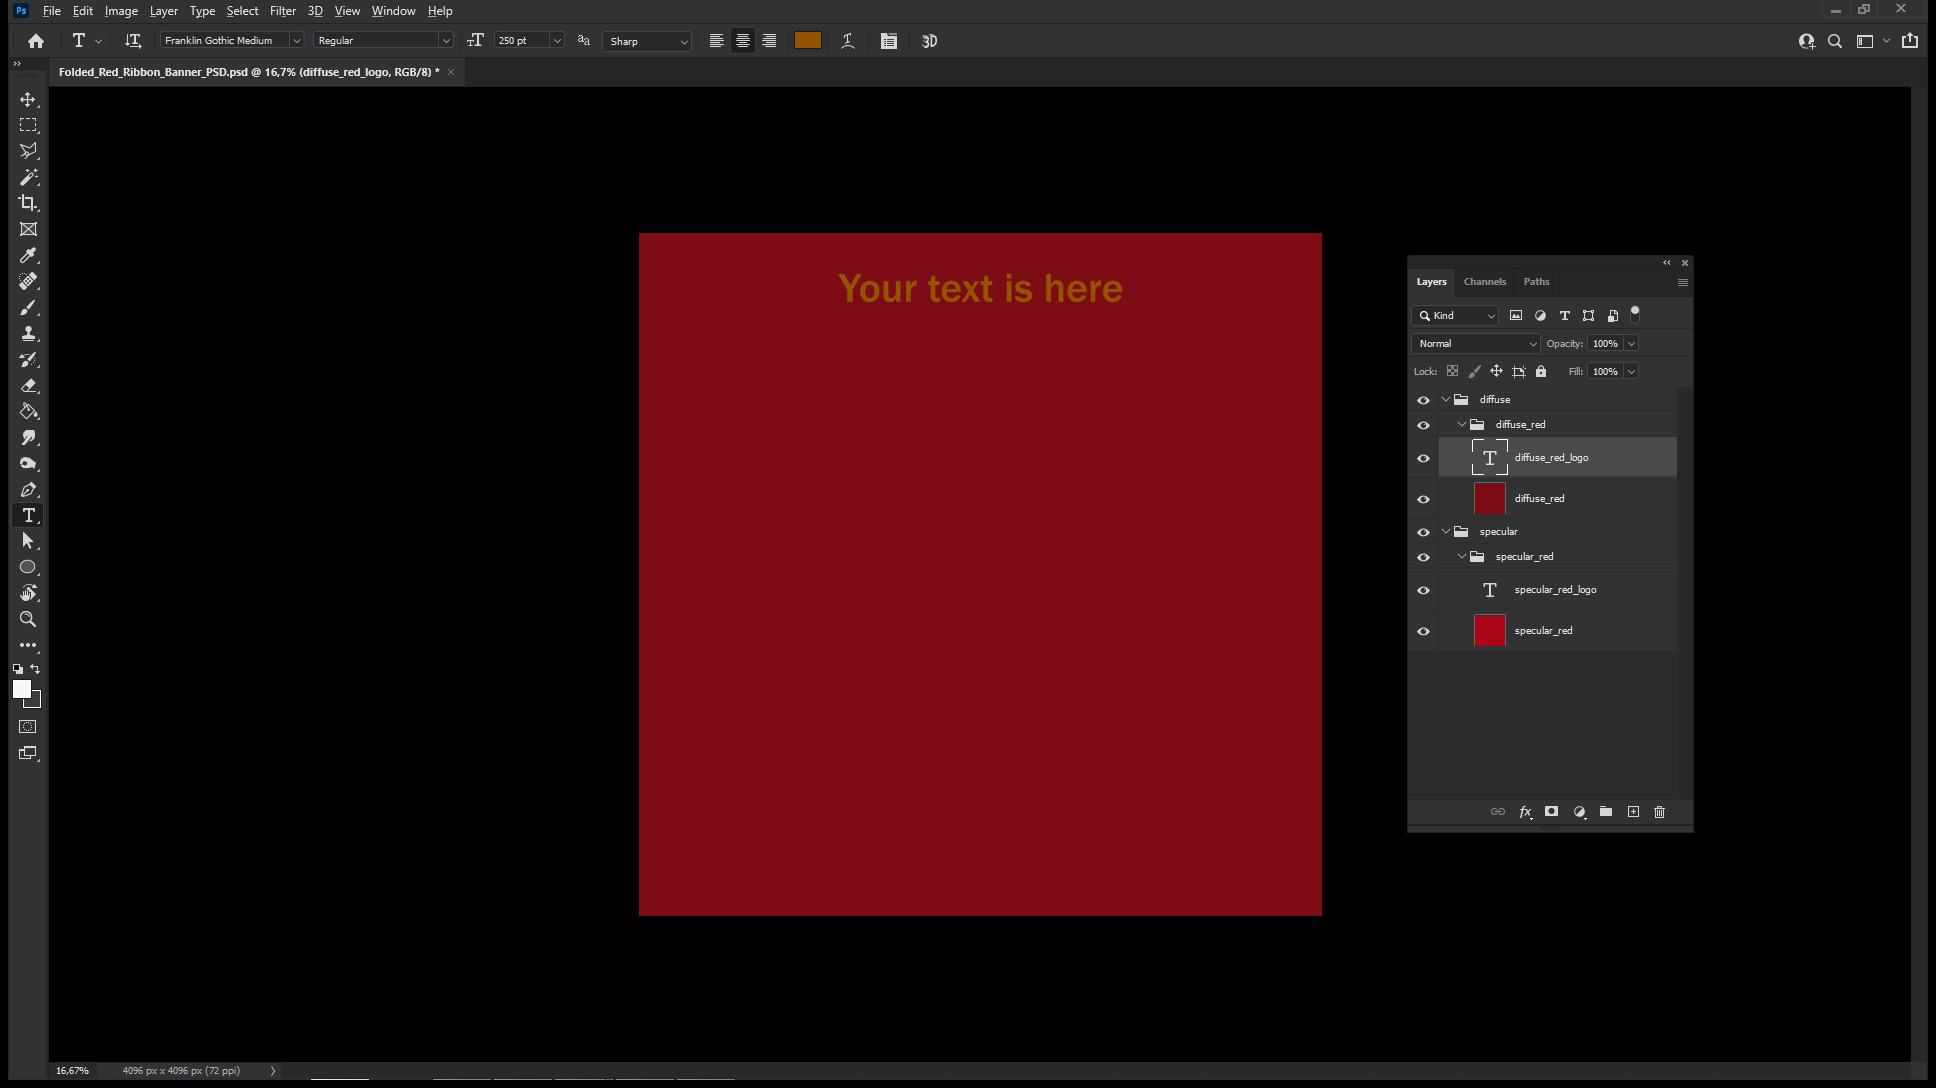Select the Zoom tool in toolbar
This screenshot has width=1936, height=1088.
[x=28, y=619]
